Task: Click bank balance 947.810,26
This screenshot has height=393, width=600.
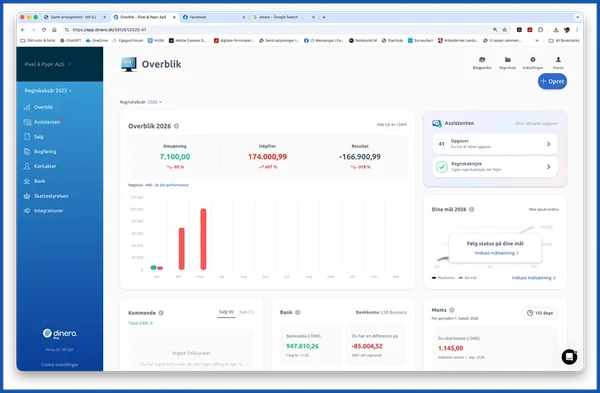Action: tap(302, 346)
